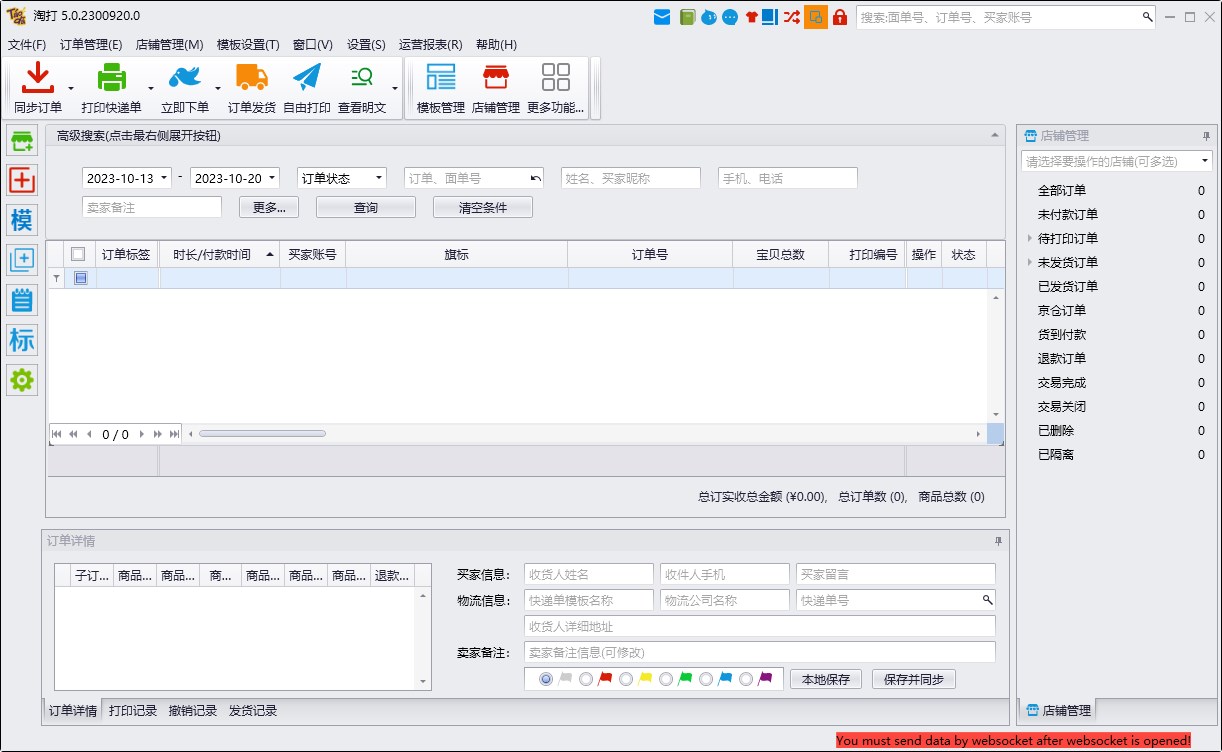This screenshot has width=1222, height=752.
Task: Click the order table vertical scrollbar down arrow
Action: 996,414
